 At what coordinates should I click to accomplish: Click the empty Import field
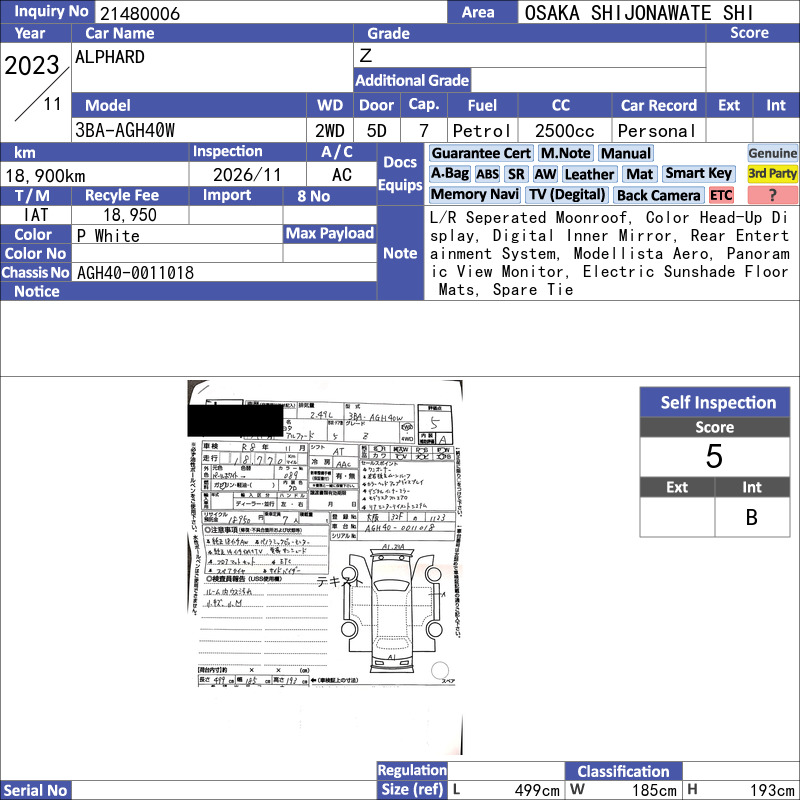236,215
